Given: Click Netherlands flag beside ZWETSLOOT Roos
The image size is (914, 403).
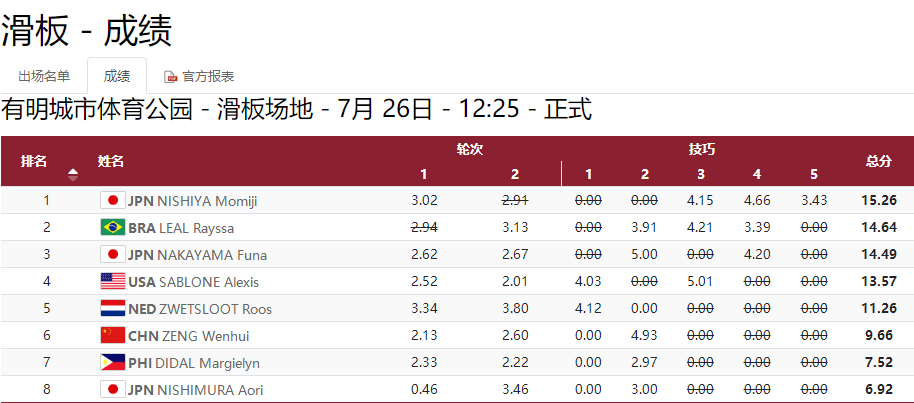Looking at the screenshot, I should [113, 309].
